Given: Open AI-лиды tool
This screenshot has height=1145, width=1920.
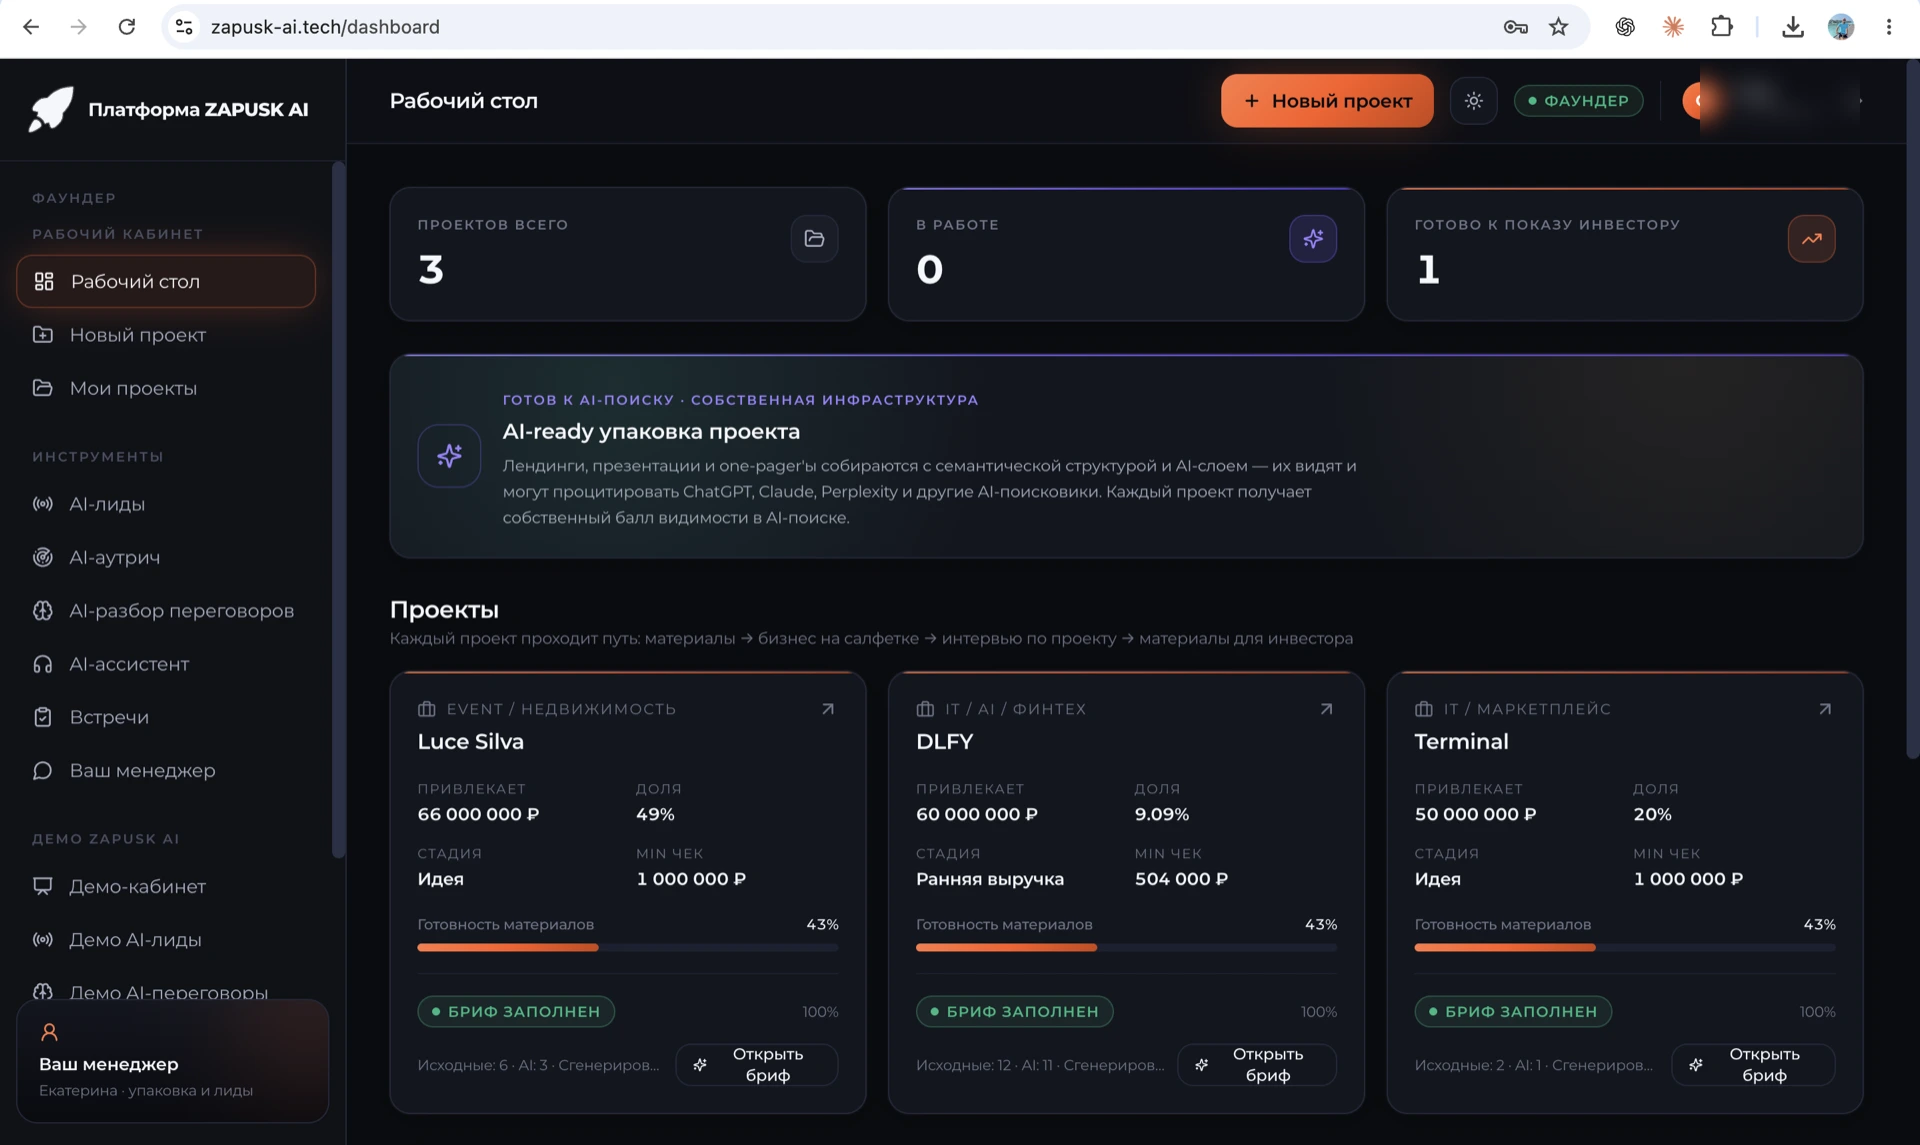Looking at the screenshot, I should [166, 504].
